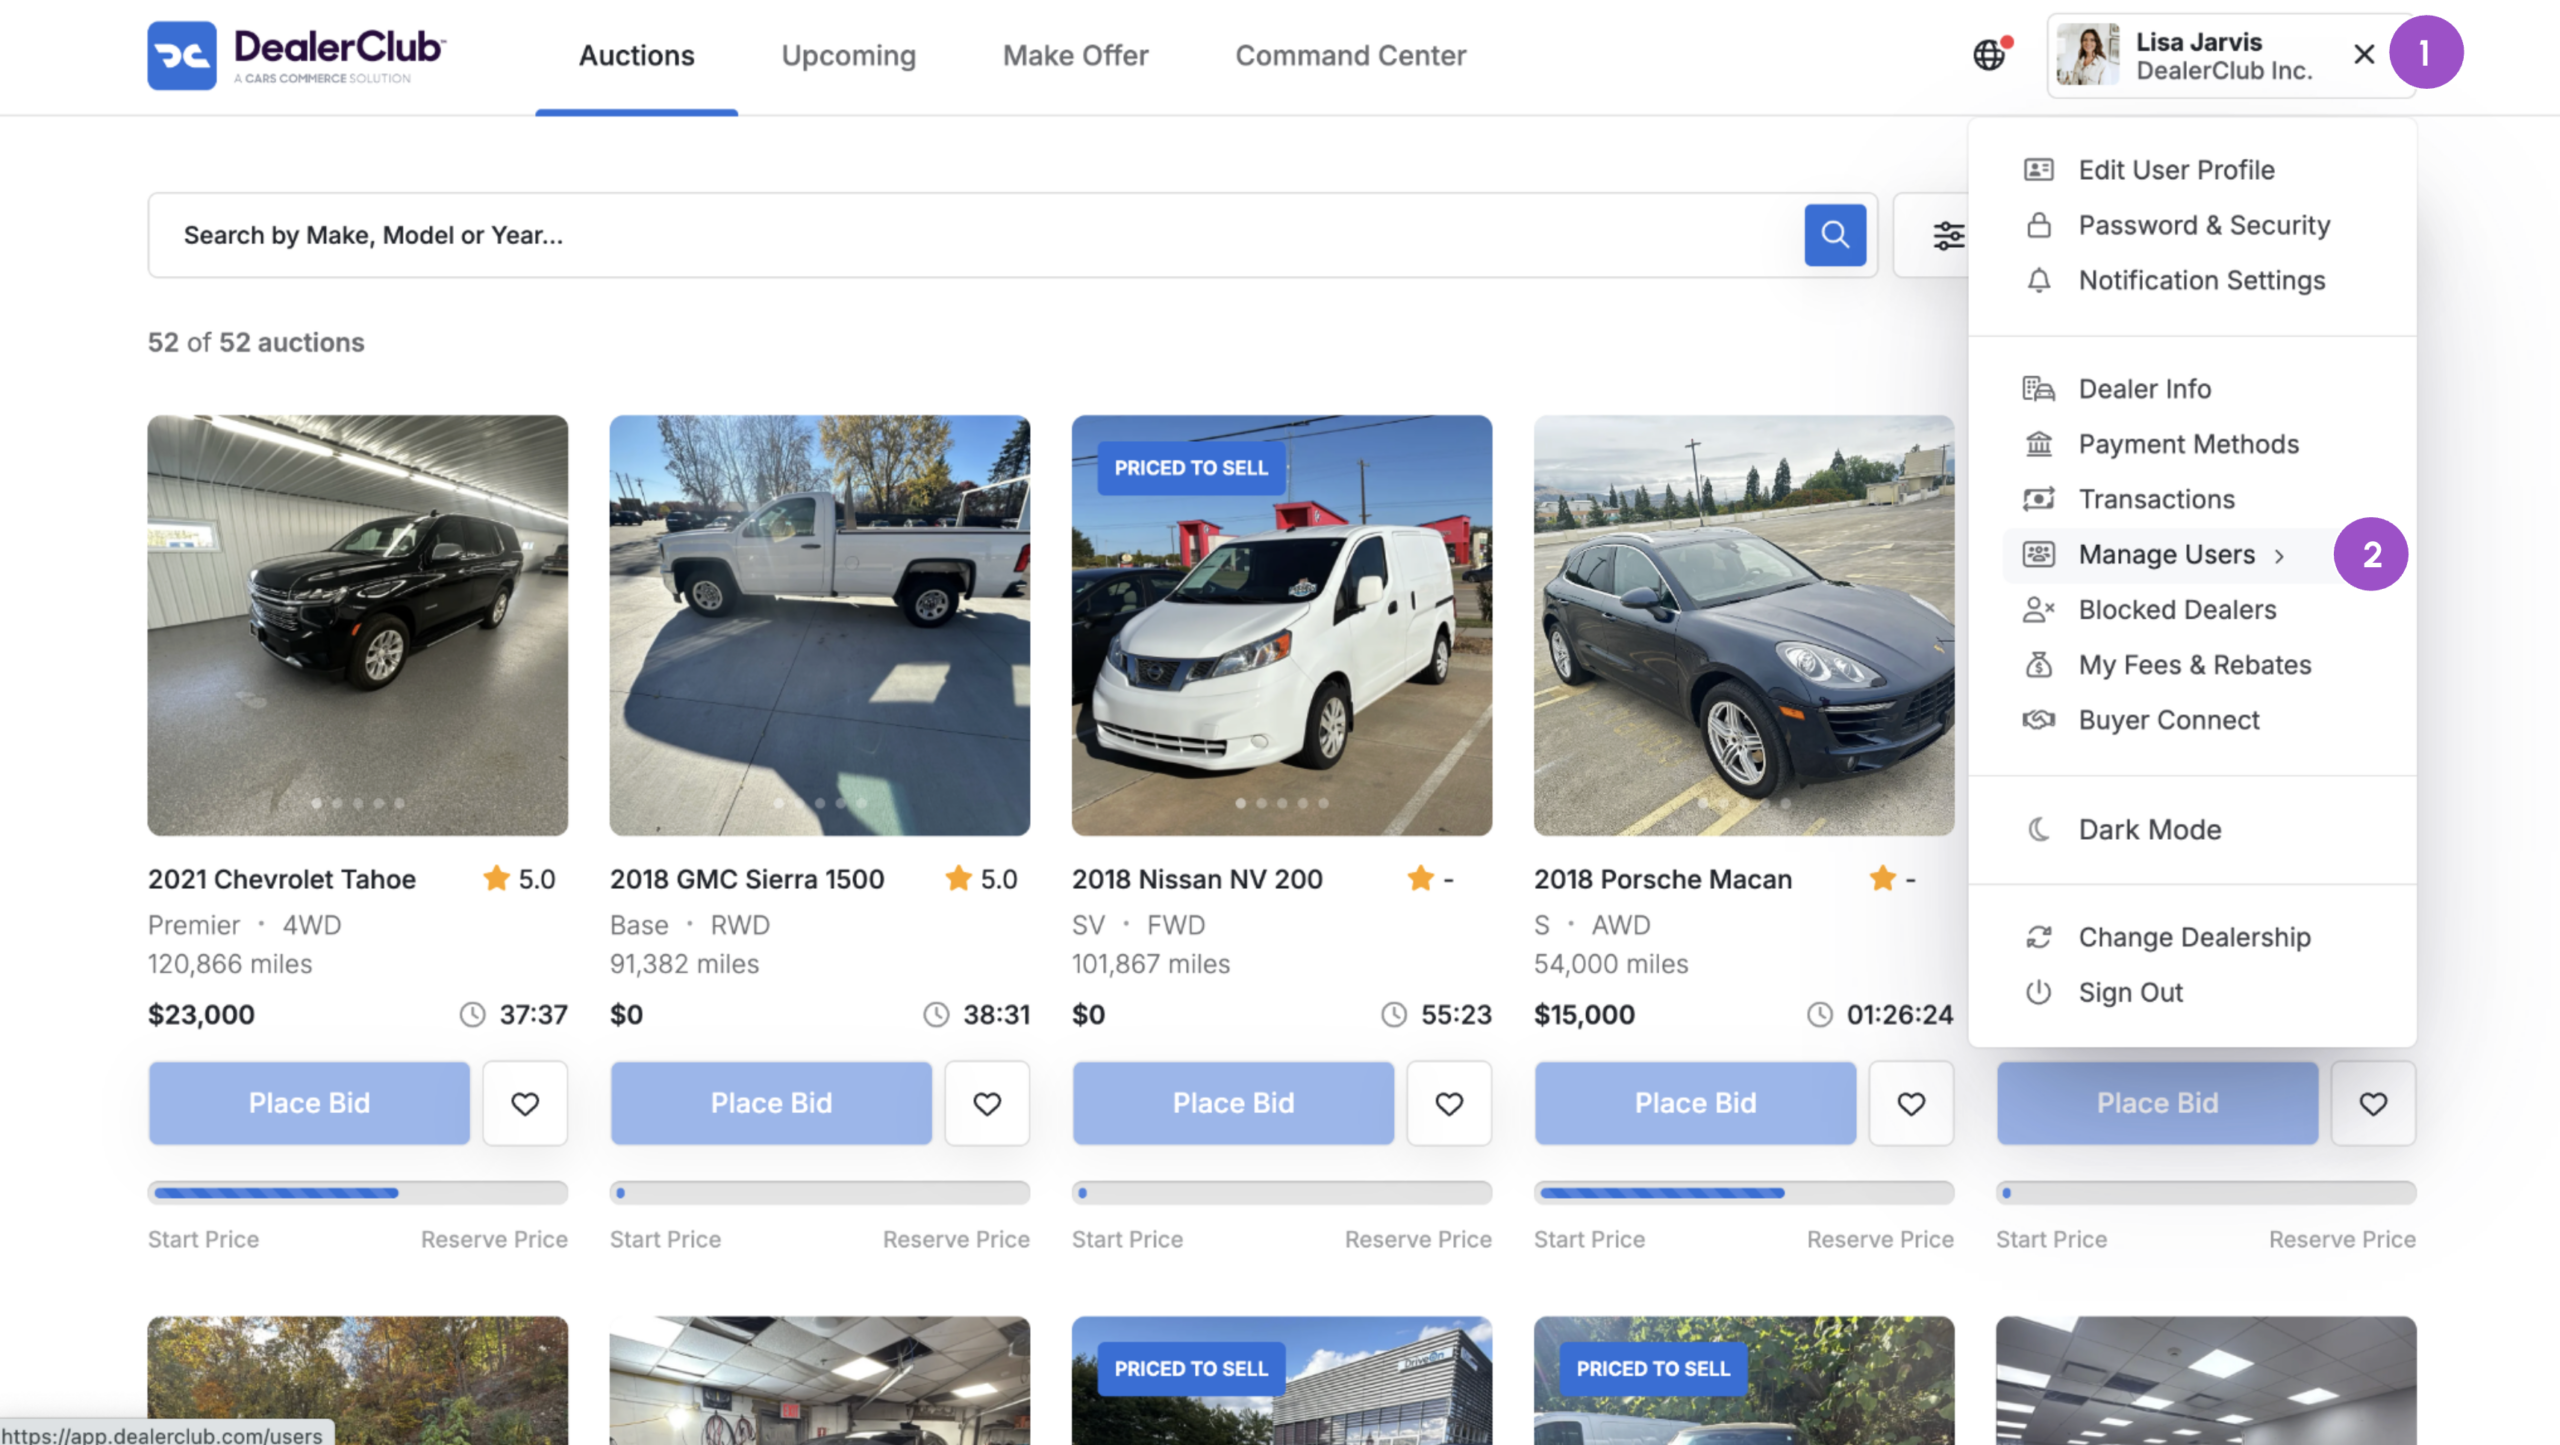This screenshot has height=1445, width=2560.
Task: Click the moon icon for Dark Mode
Action: tap(2038, 829)
